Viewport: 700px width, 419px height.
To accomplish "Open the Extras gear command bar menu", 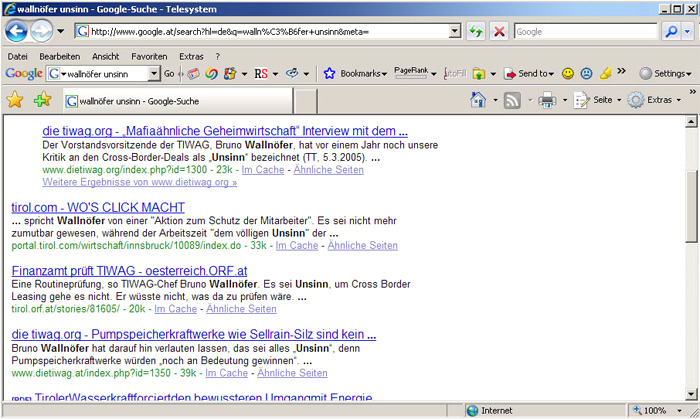I will coord(654,100).
